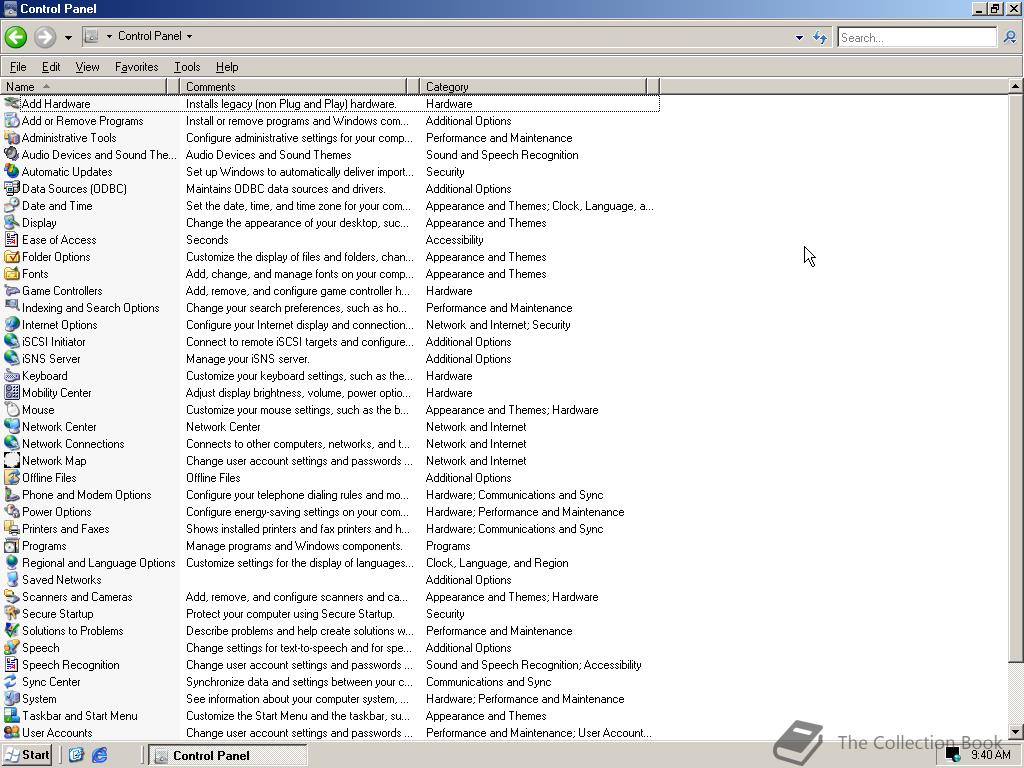Click Show Desktop quick launch icon
The image size is (1024, 768).
click(76, 755)
